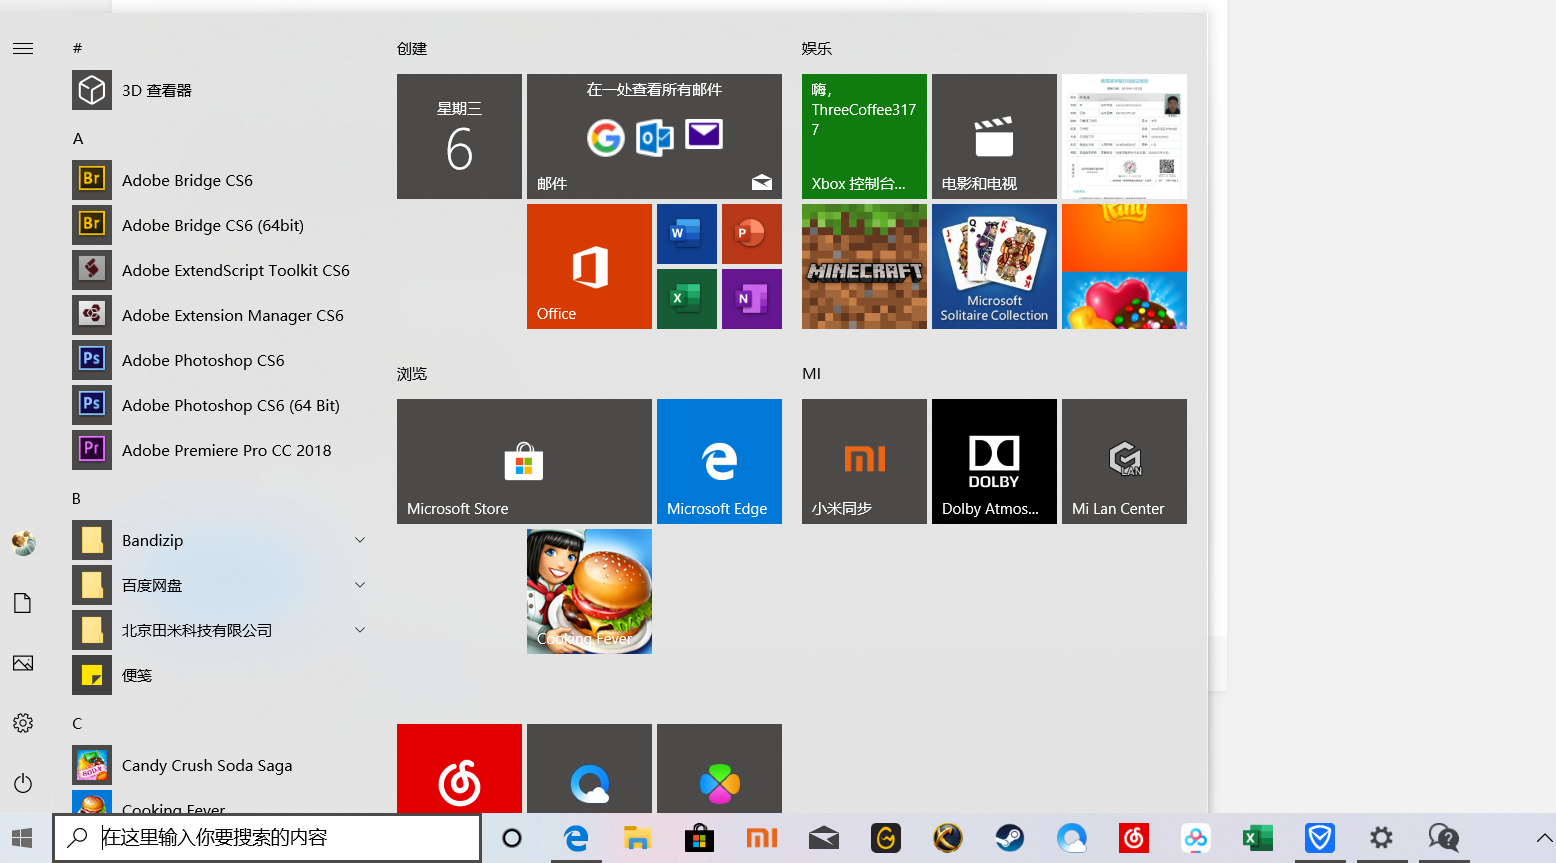Image resolution: width=1556 pixels, height=863 pixels.
Task: Launch OneNote from the small tile
Action: click(752, 299)
